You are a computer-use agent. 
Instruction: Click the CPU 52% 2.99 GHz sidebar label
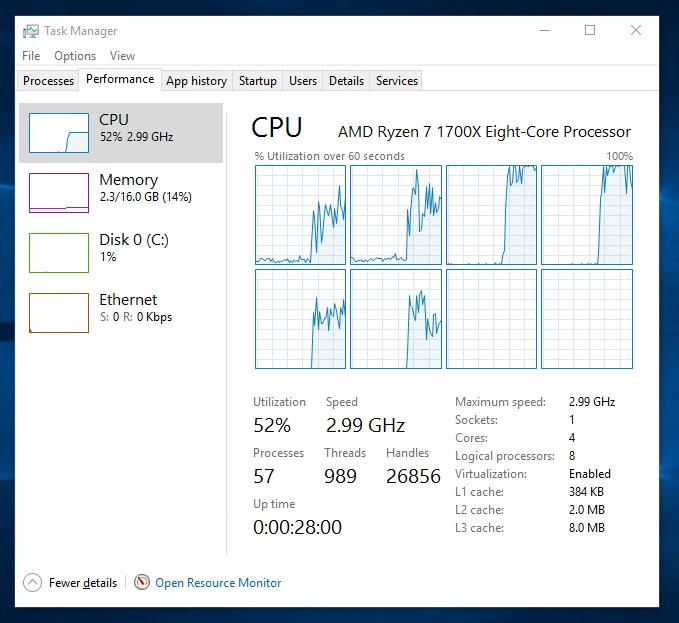[x=136, y=128]
